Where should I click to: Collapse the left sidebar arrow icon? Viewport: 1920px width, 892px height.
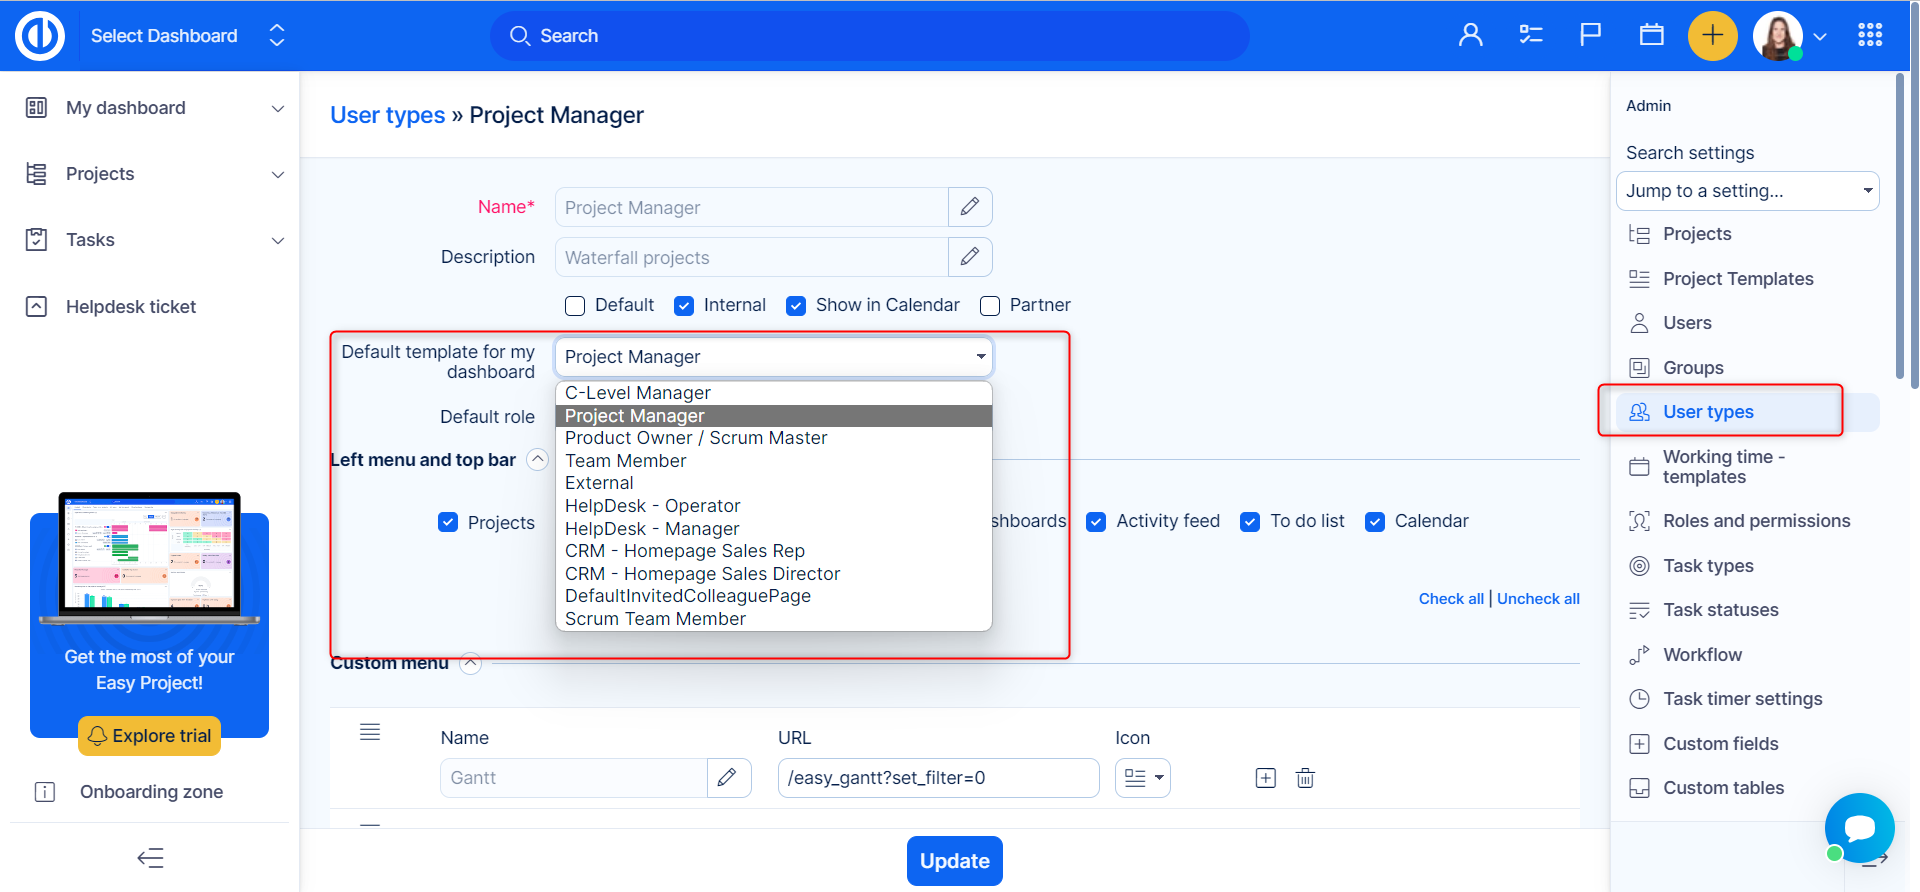pos(150,858)
